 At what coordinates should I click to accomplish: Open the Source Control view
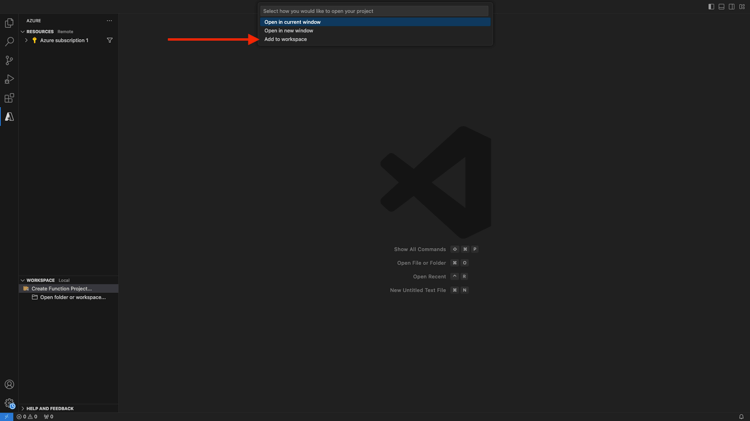tap(9, 60)
